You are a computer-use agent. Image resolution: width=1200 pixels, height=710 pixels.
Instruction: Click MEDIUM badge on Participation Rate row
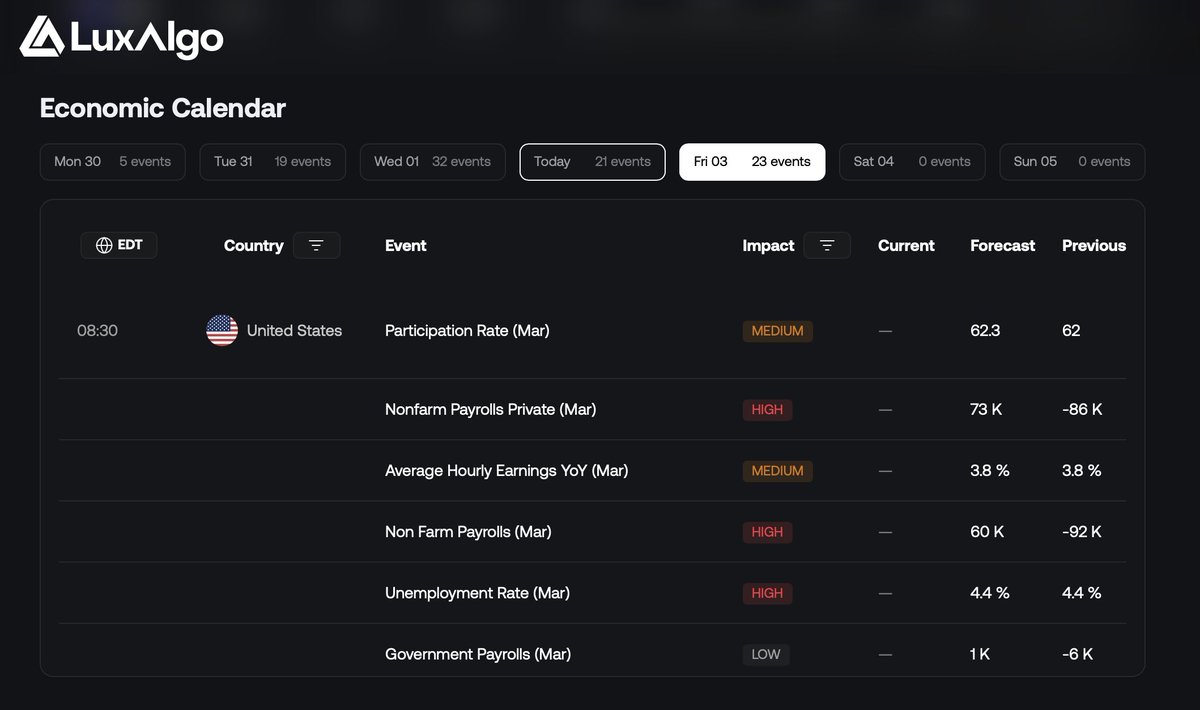(x=777, y=331)
